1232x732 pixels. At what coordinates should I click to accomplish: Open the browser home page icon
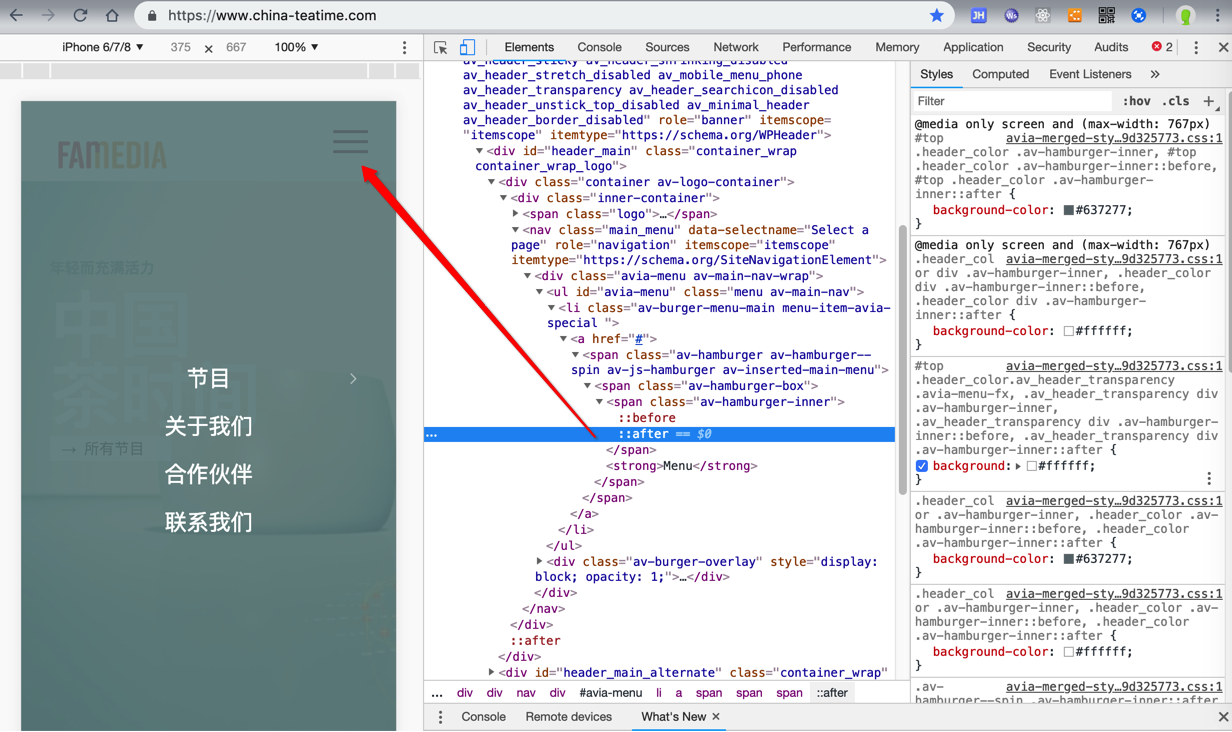click(112, 16)
